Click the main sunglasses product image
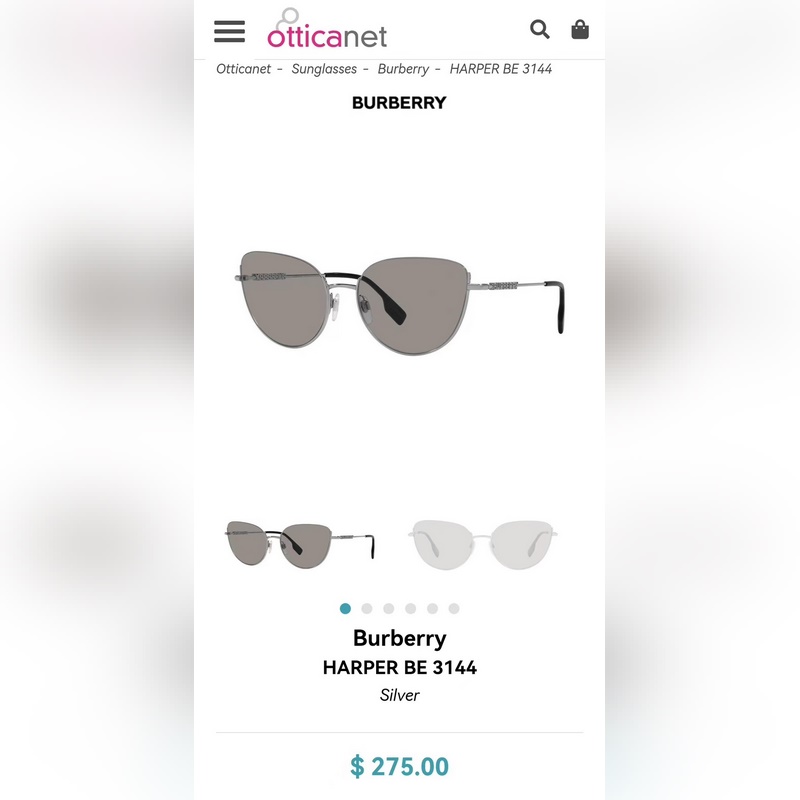 coord(399,303)
